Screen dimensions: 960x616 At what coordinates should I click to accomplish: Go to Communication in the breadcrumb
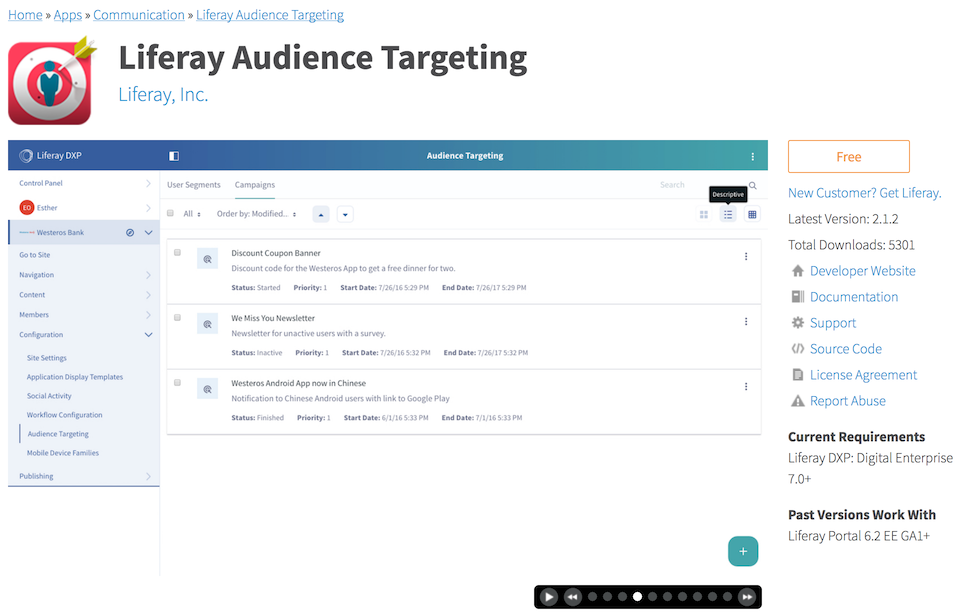tap(138, 15)
